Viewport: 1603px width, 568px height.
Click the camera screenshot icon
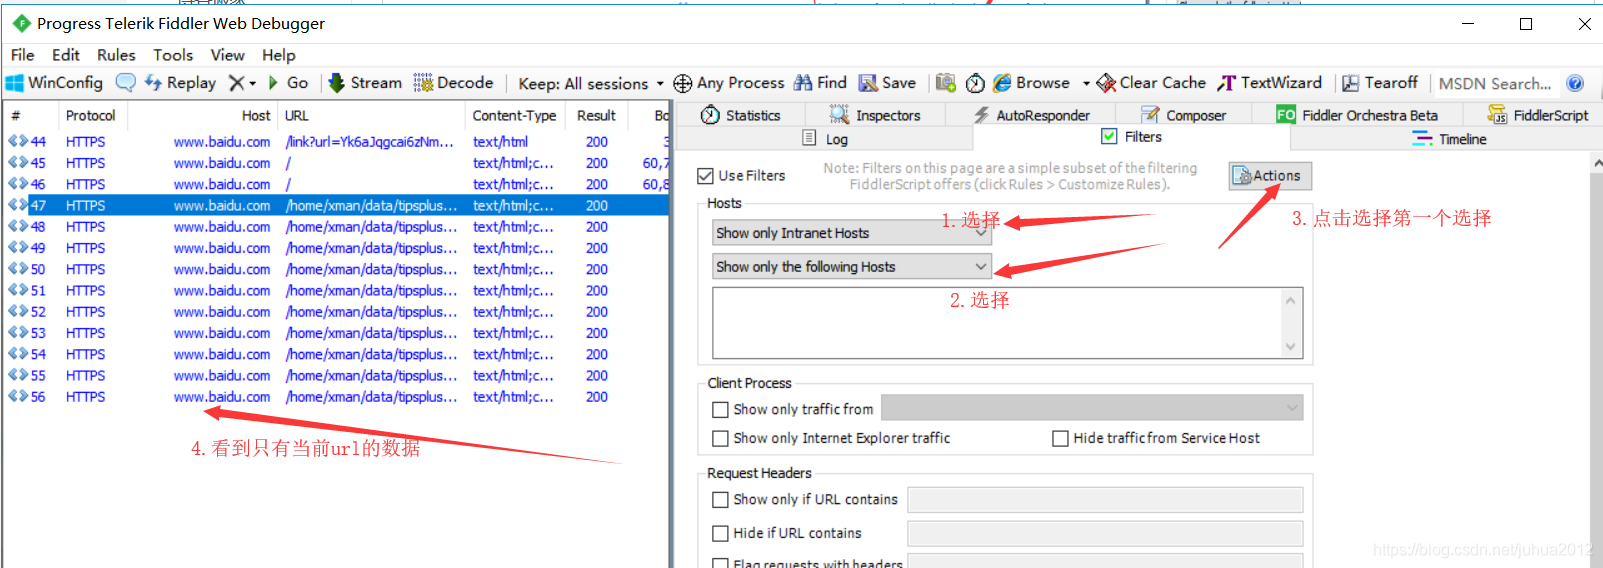pos(946,83)
